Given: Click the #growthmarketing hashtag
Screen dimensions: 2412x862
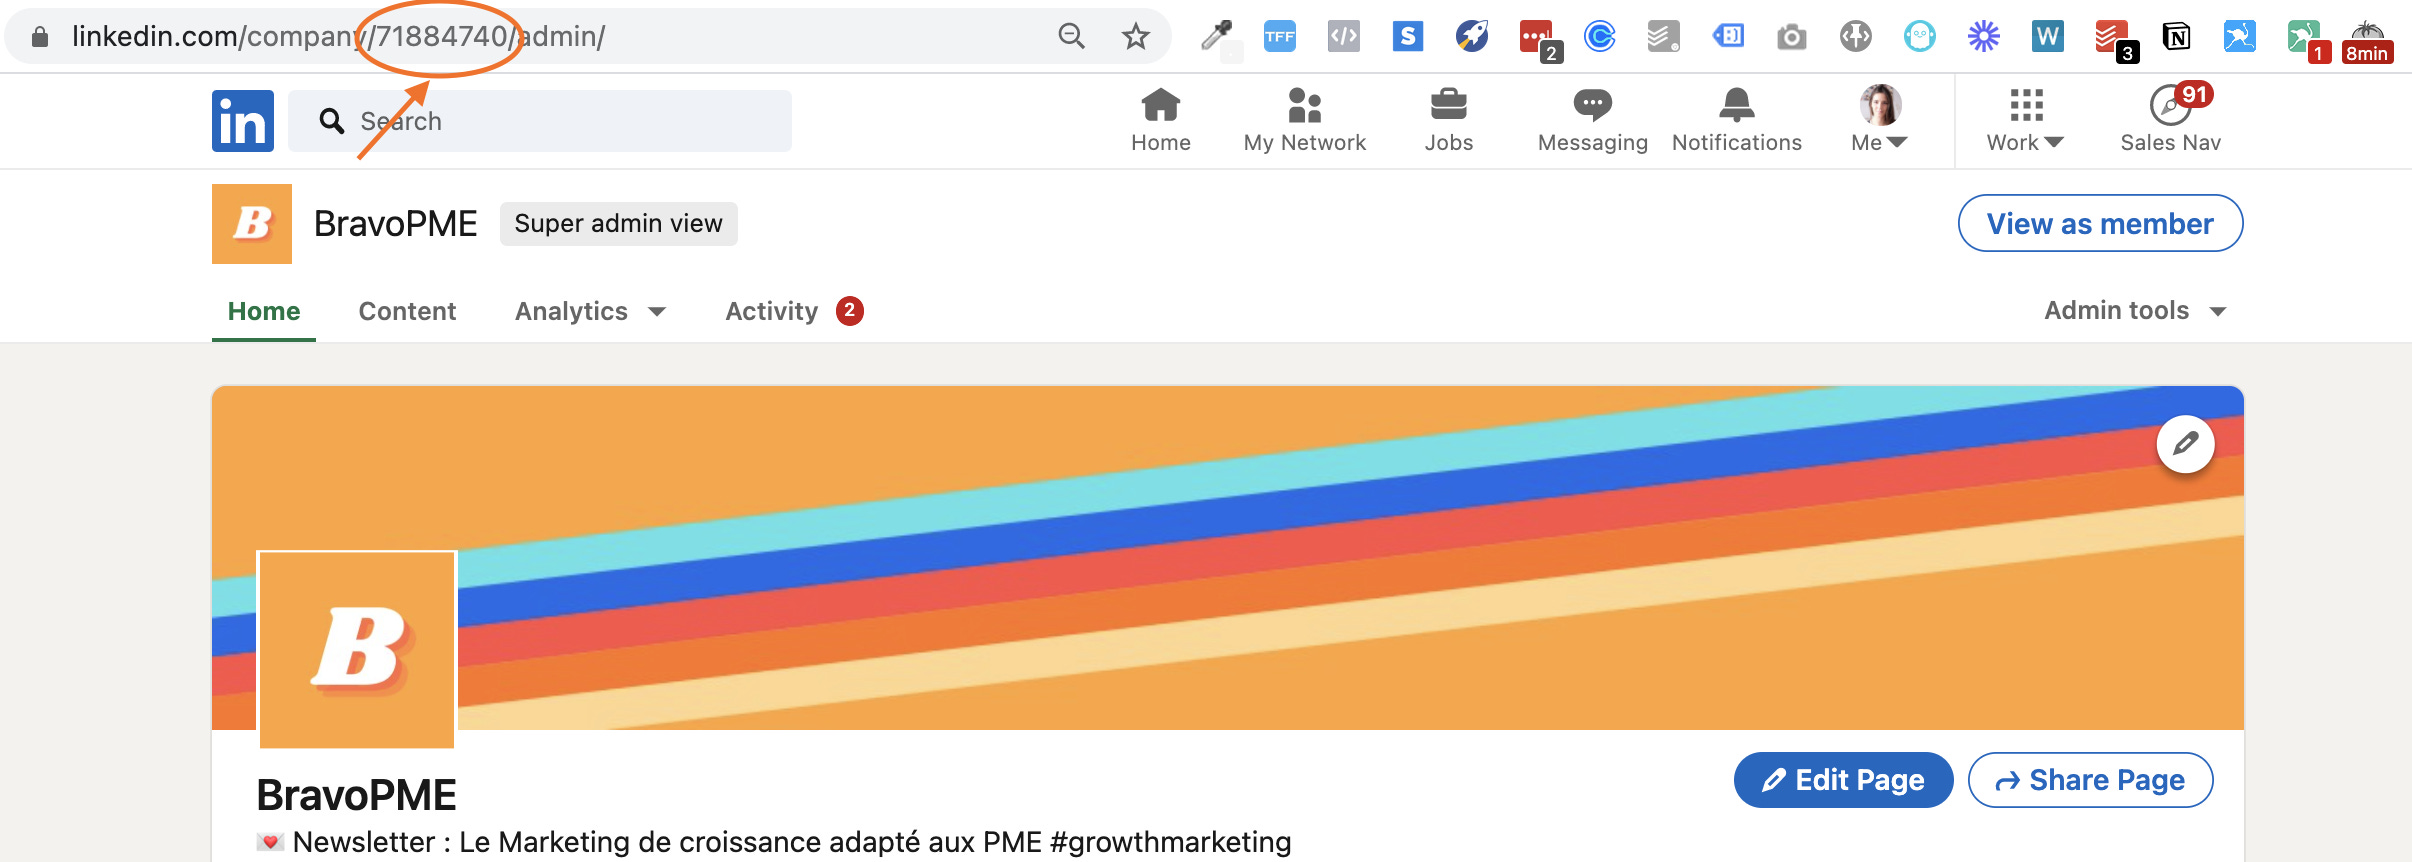Looking at the screenshot, I should coord(1170,842).
